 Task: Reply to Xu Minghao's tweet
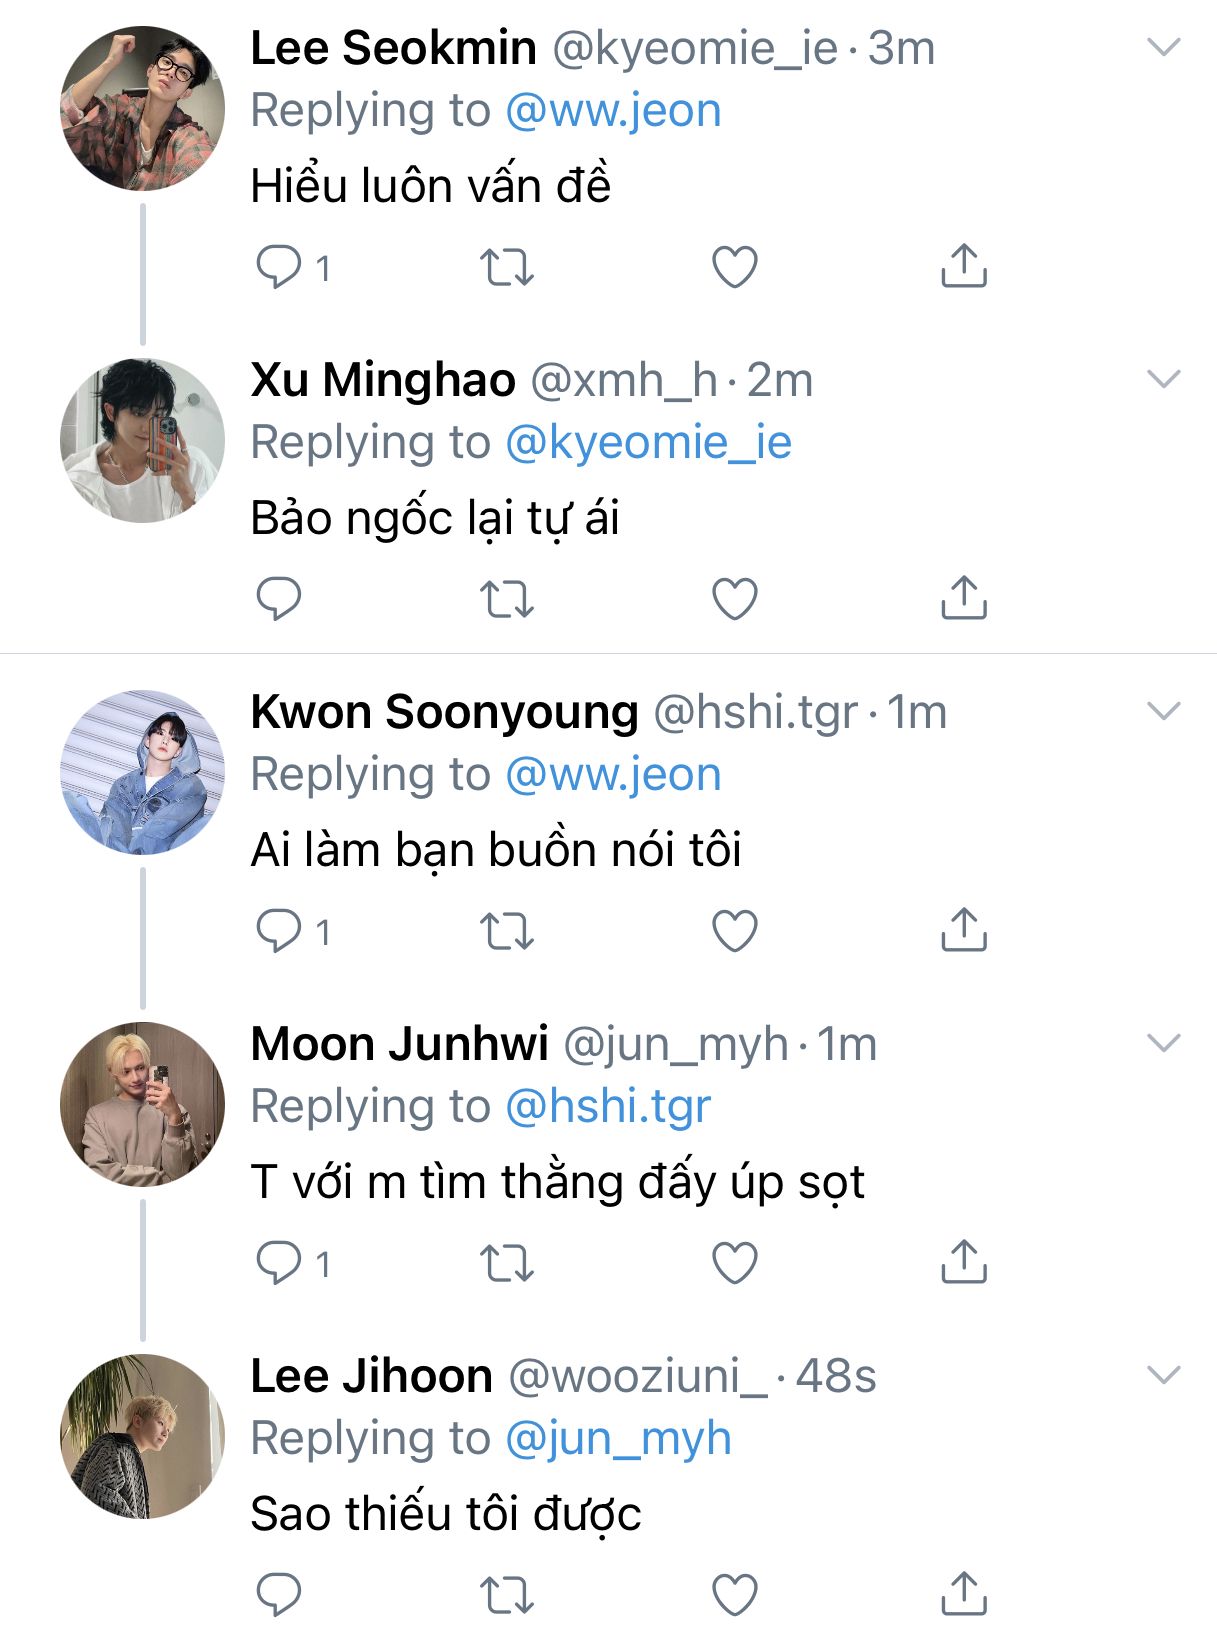278,599
